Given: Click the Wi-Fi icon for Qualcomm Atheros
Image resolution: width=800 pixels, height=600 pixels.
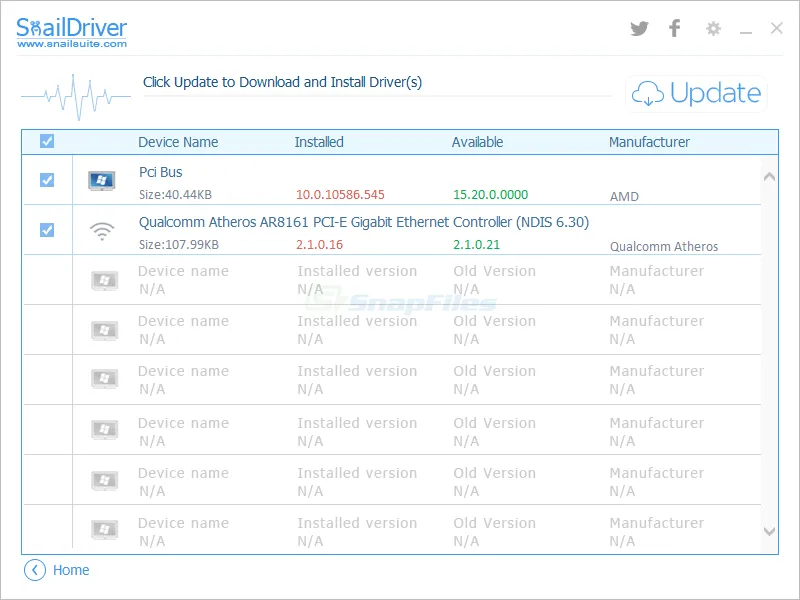Looking at the screenshot, I should tap(102, 231).
